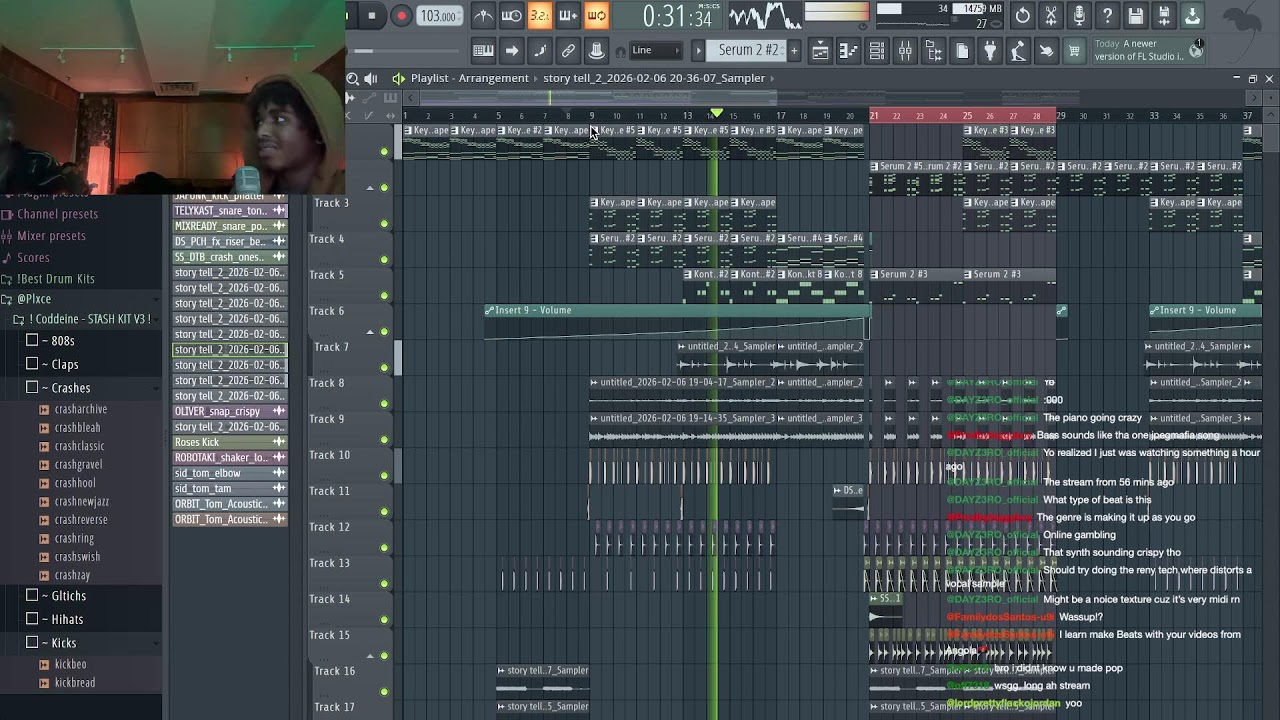Open the !Best Drum Kits folder
This screenshot has width=1280, height=720.
(x=55, y=279)
